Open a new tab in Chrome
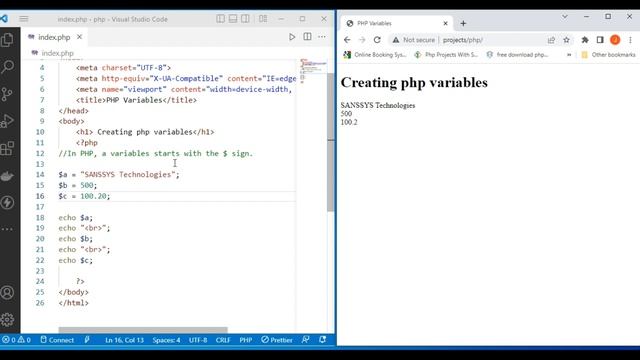Viewport: 640px width, 360px height. point(463,23)
